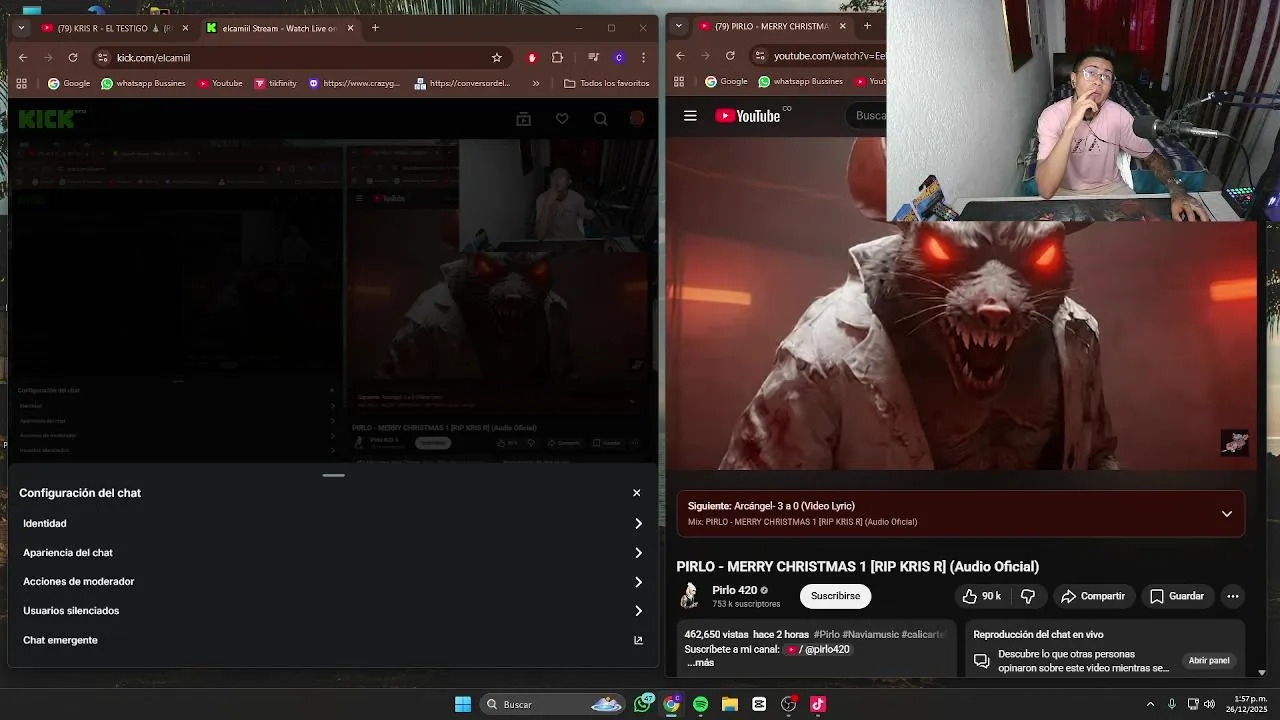This screenshot has height=720, width=1280.
Task: Reload the kick.com page
Action: [73, 58]
